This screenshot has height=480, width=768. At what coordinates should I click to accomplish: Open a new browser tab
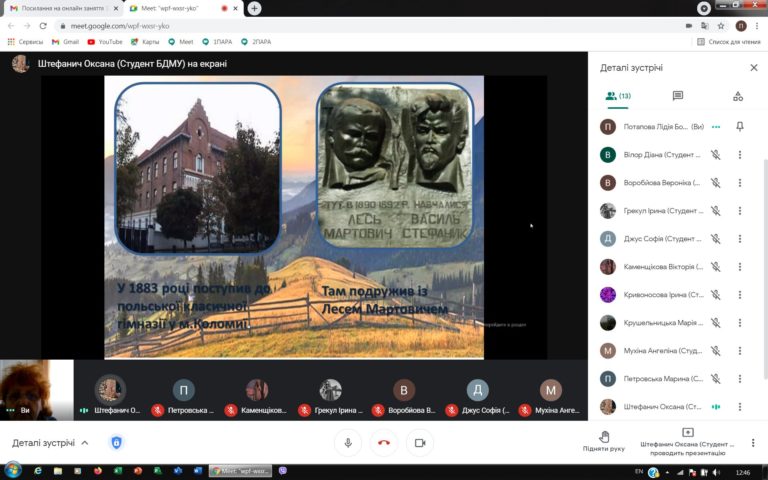click(x=254, y=8)
